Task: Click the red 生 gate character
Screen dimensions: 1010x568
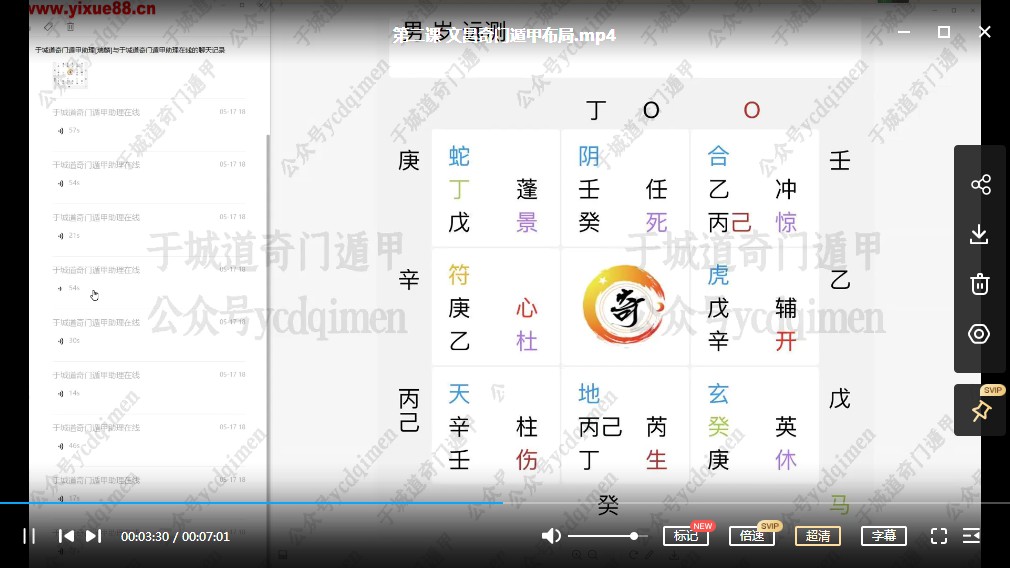Action: pos(656,460)
